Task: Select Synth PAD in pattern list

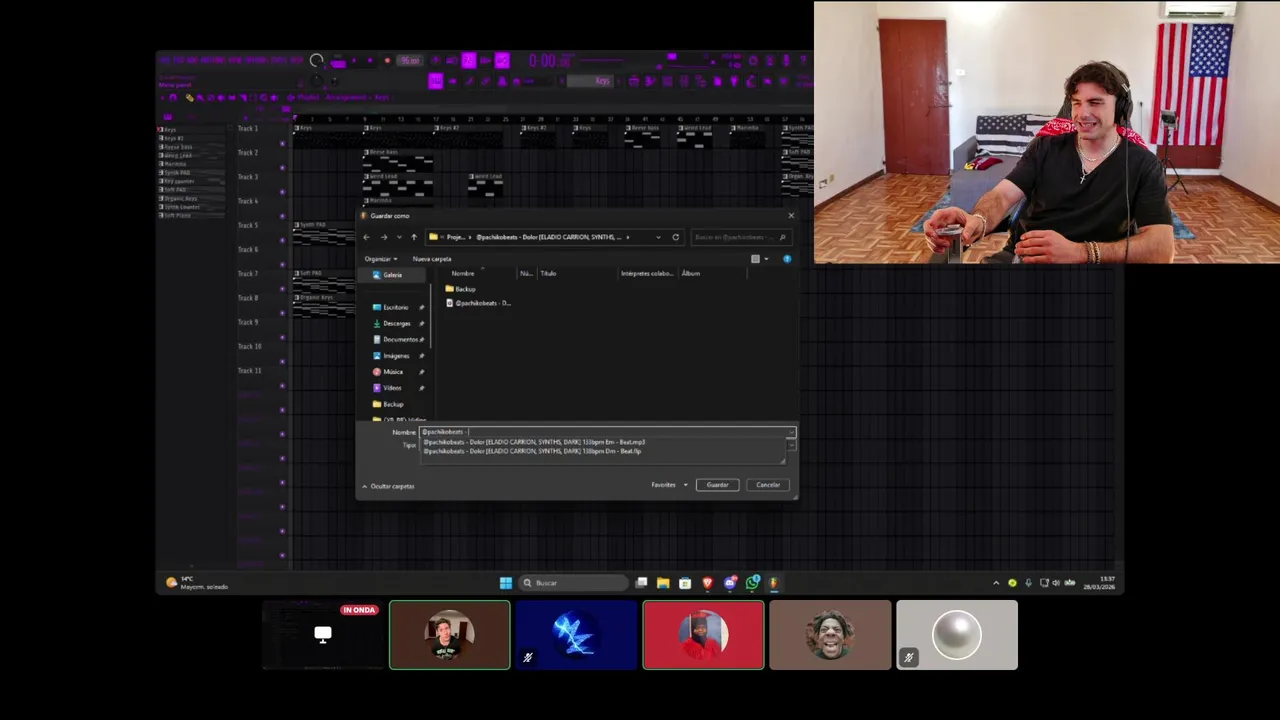Action: [177, 173]
